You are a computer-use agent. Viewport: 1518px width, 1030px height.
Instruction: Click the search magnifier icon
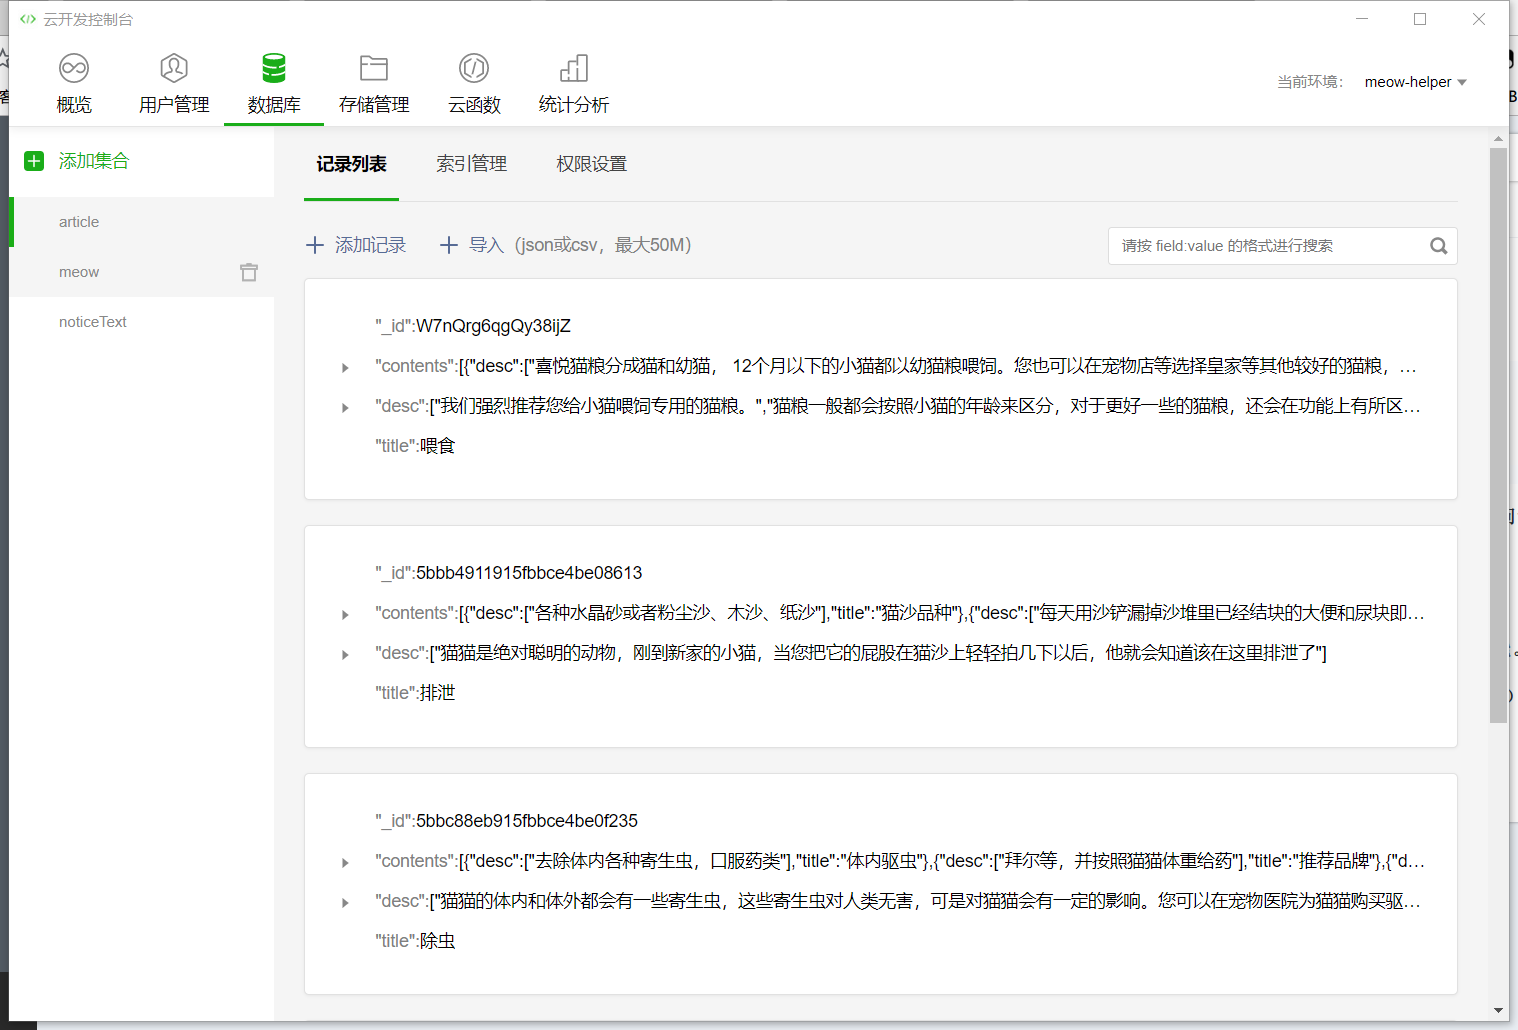pyautogui.click(x=1439, y=246)
